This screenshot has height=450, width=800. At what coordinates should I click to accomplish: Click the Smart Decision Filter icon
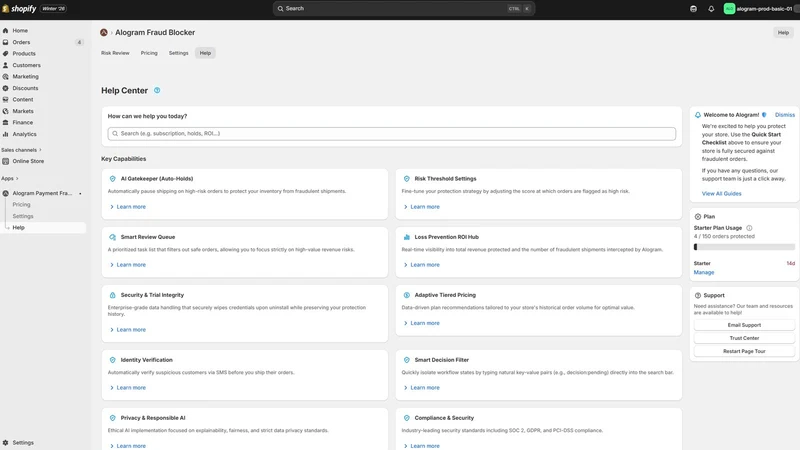coord(407,360)
